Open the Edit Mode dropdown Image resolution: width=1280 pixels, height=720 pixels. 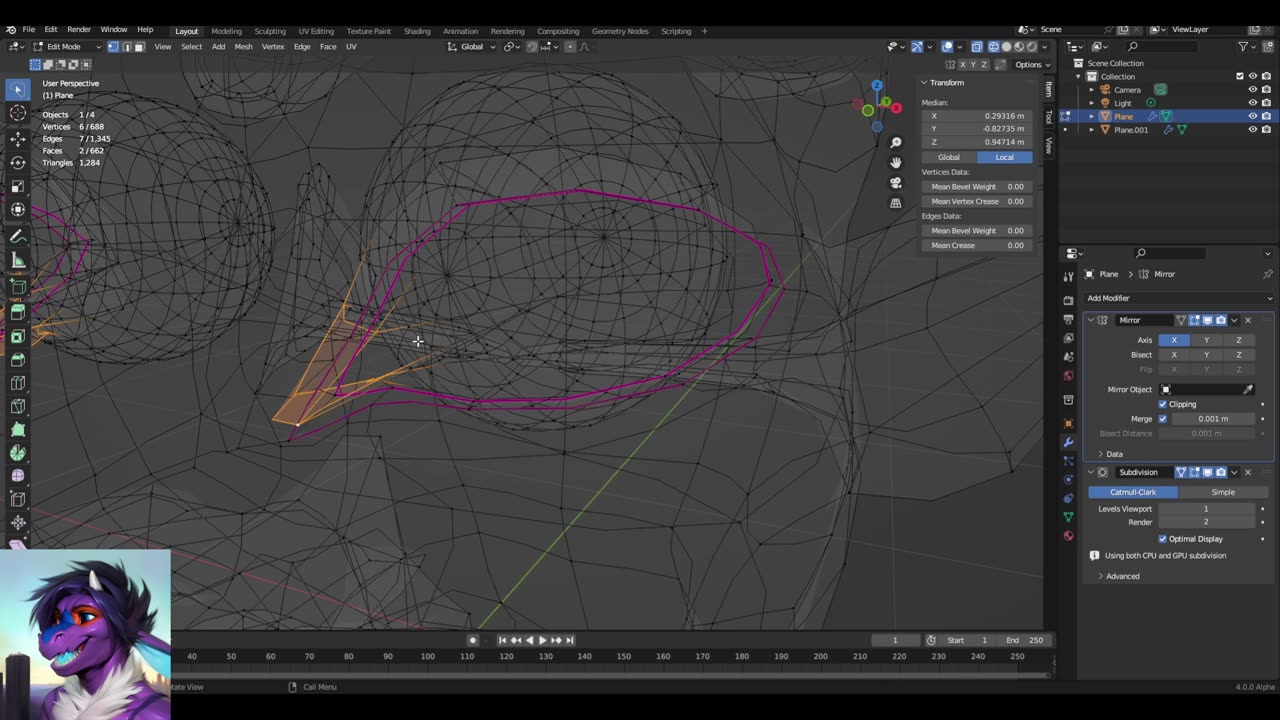point(68,46)
